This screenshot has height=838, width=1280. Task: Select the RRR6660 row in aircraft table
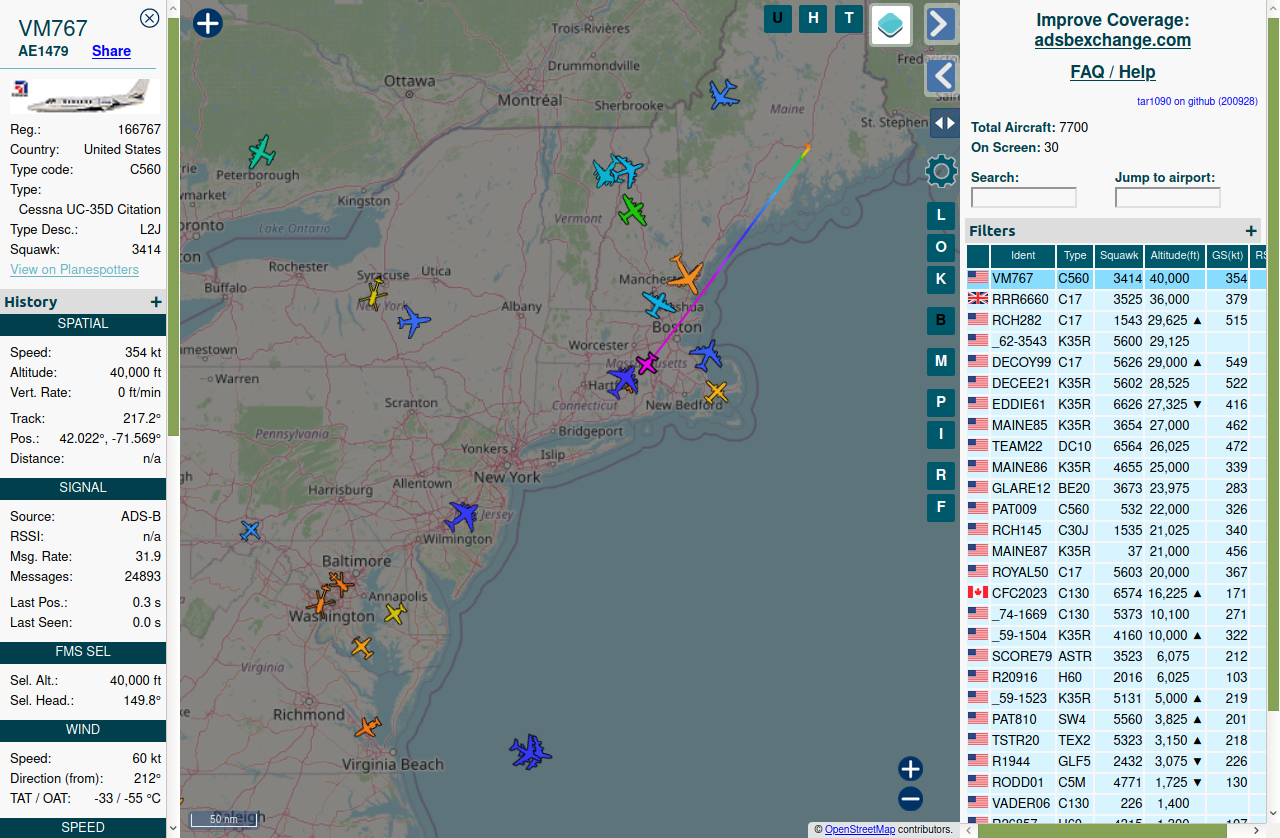point(1116,299)
